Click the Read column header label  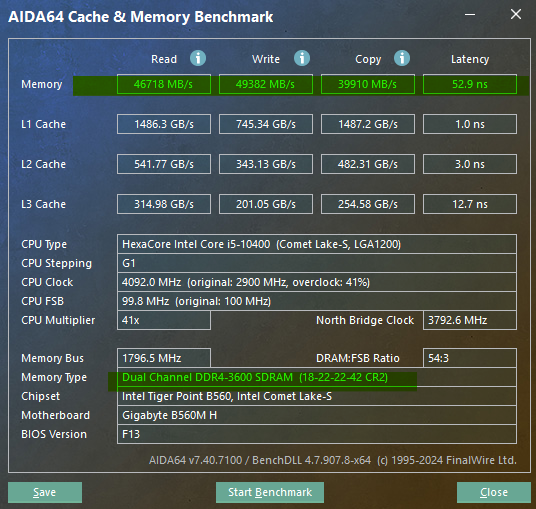tap(164, 59)
